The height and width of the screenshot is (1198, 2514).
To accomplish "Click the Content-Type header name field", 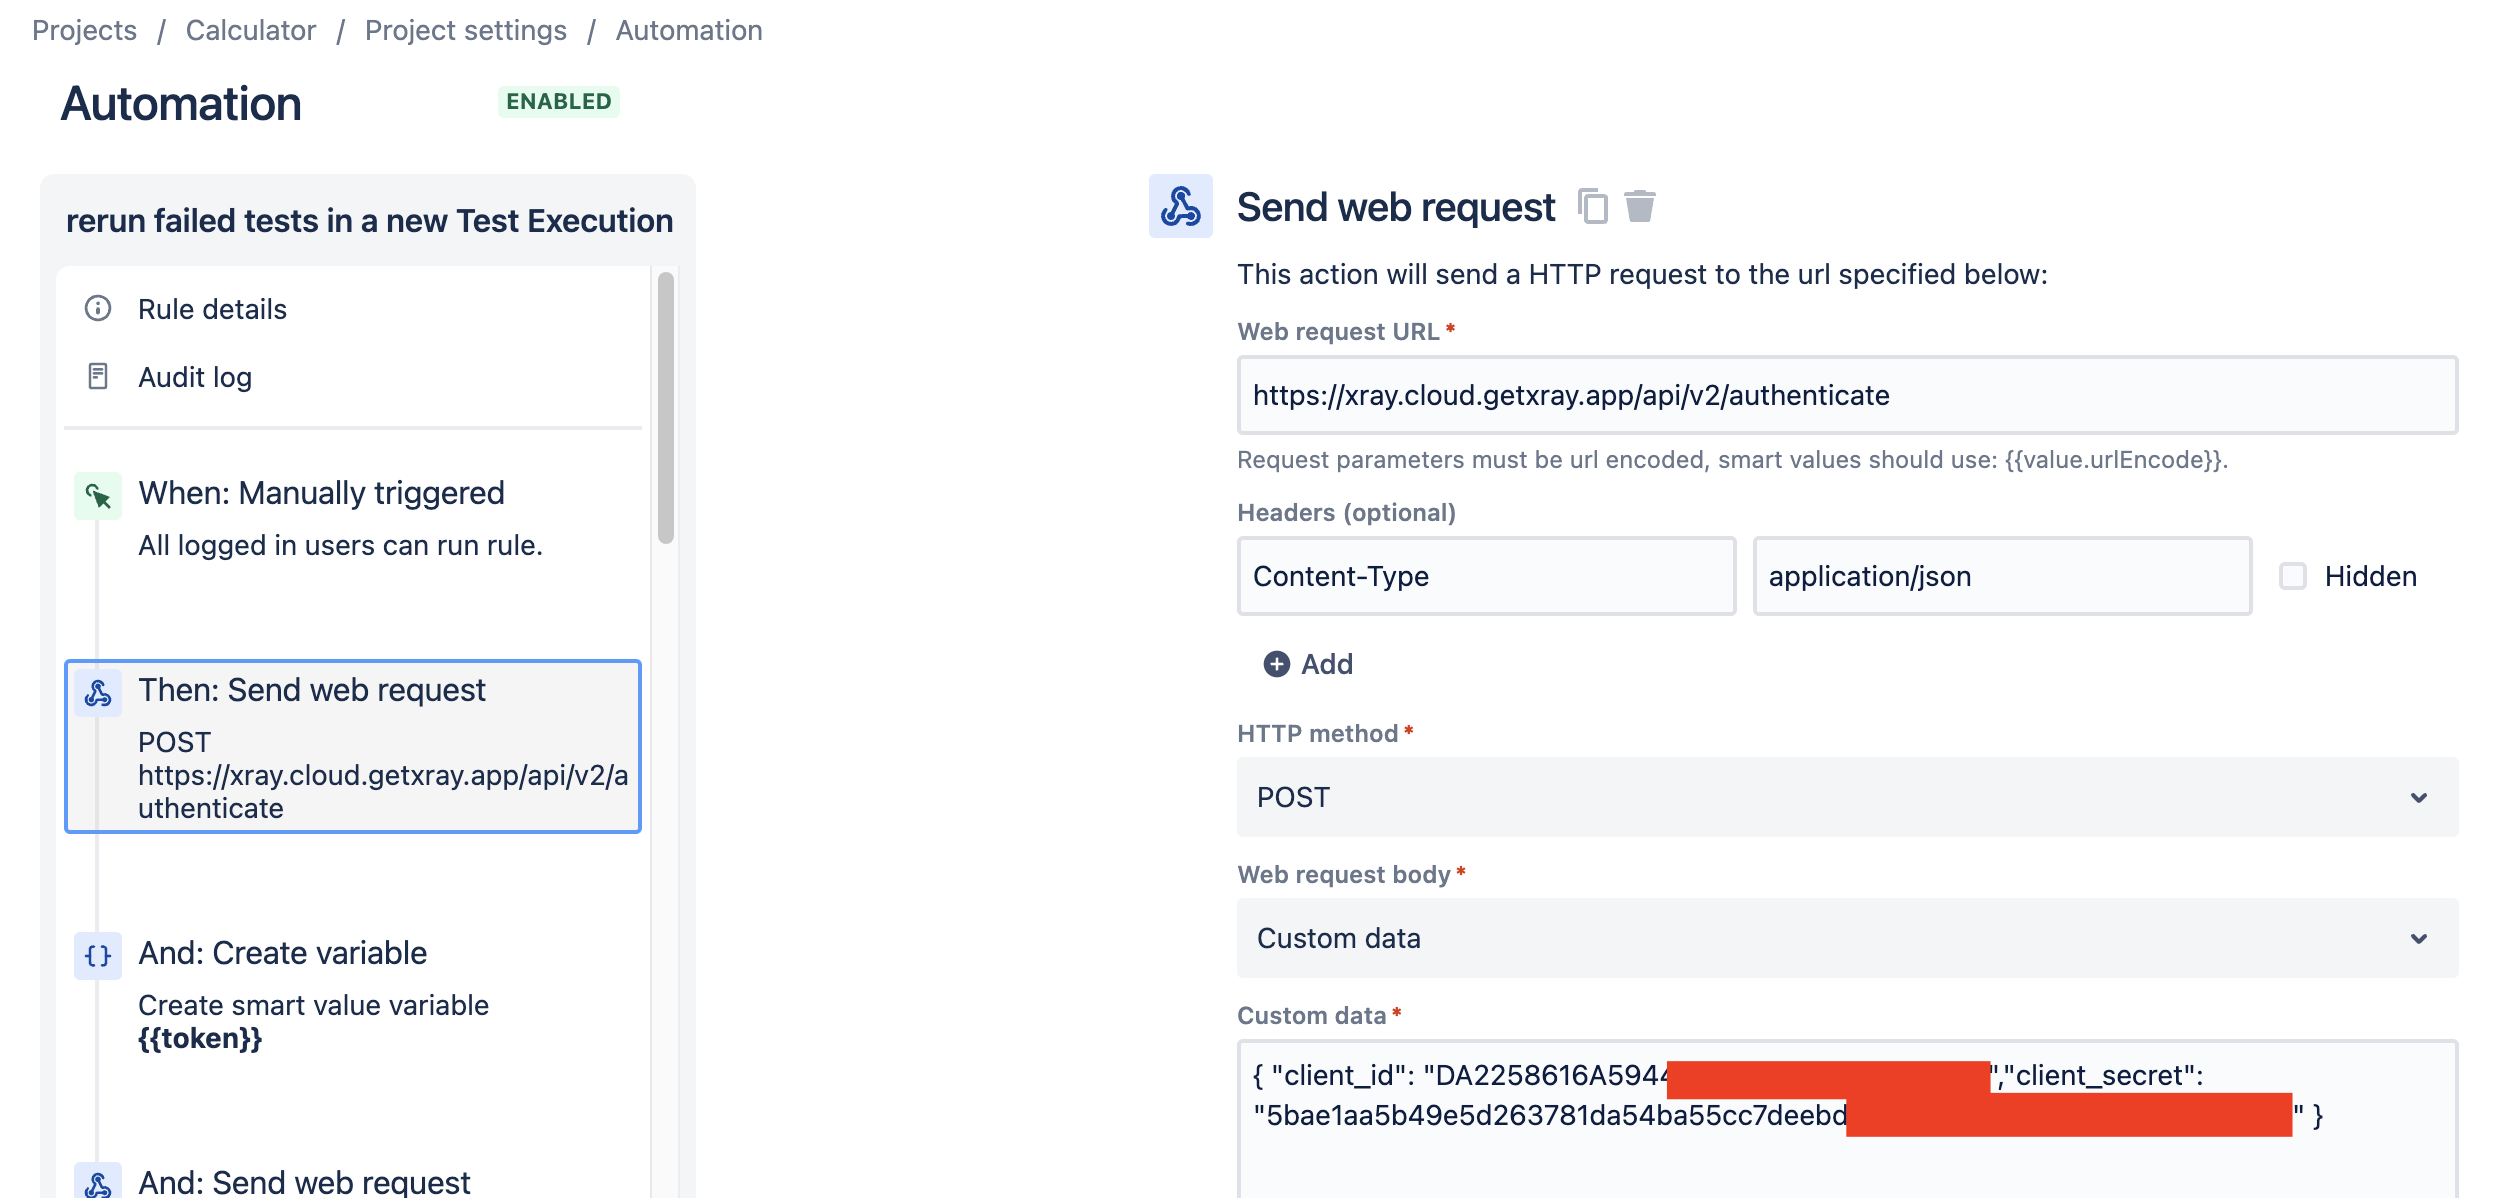I will pos(1486,576).
